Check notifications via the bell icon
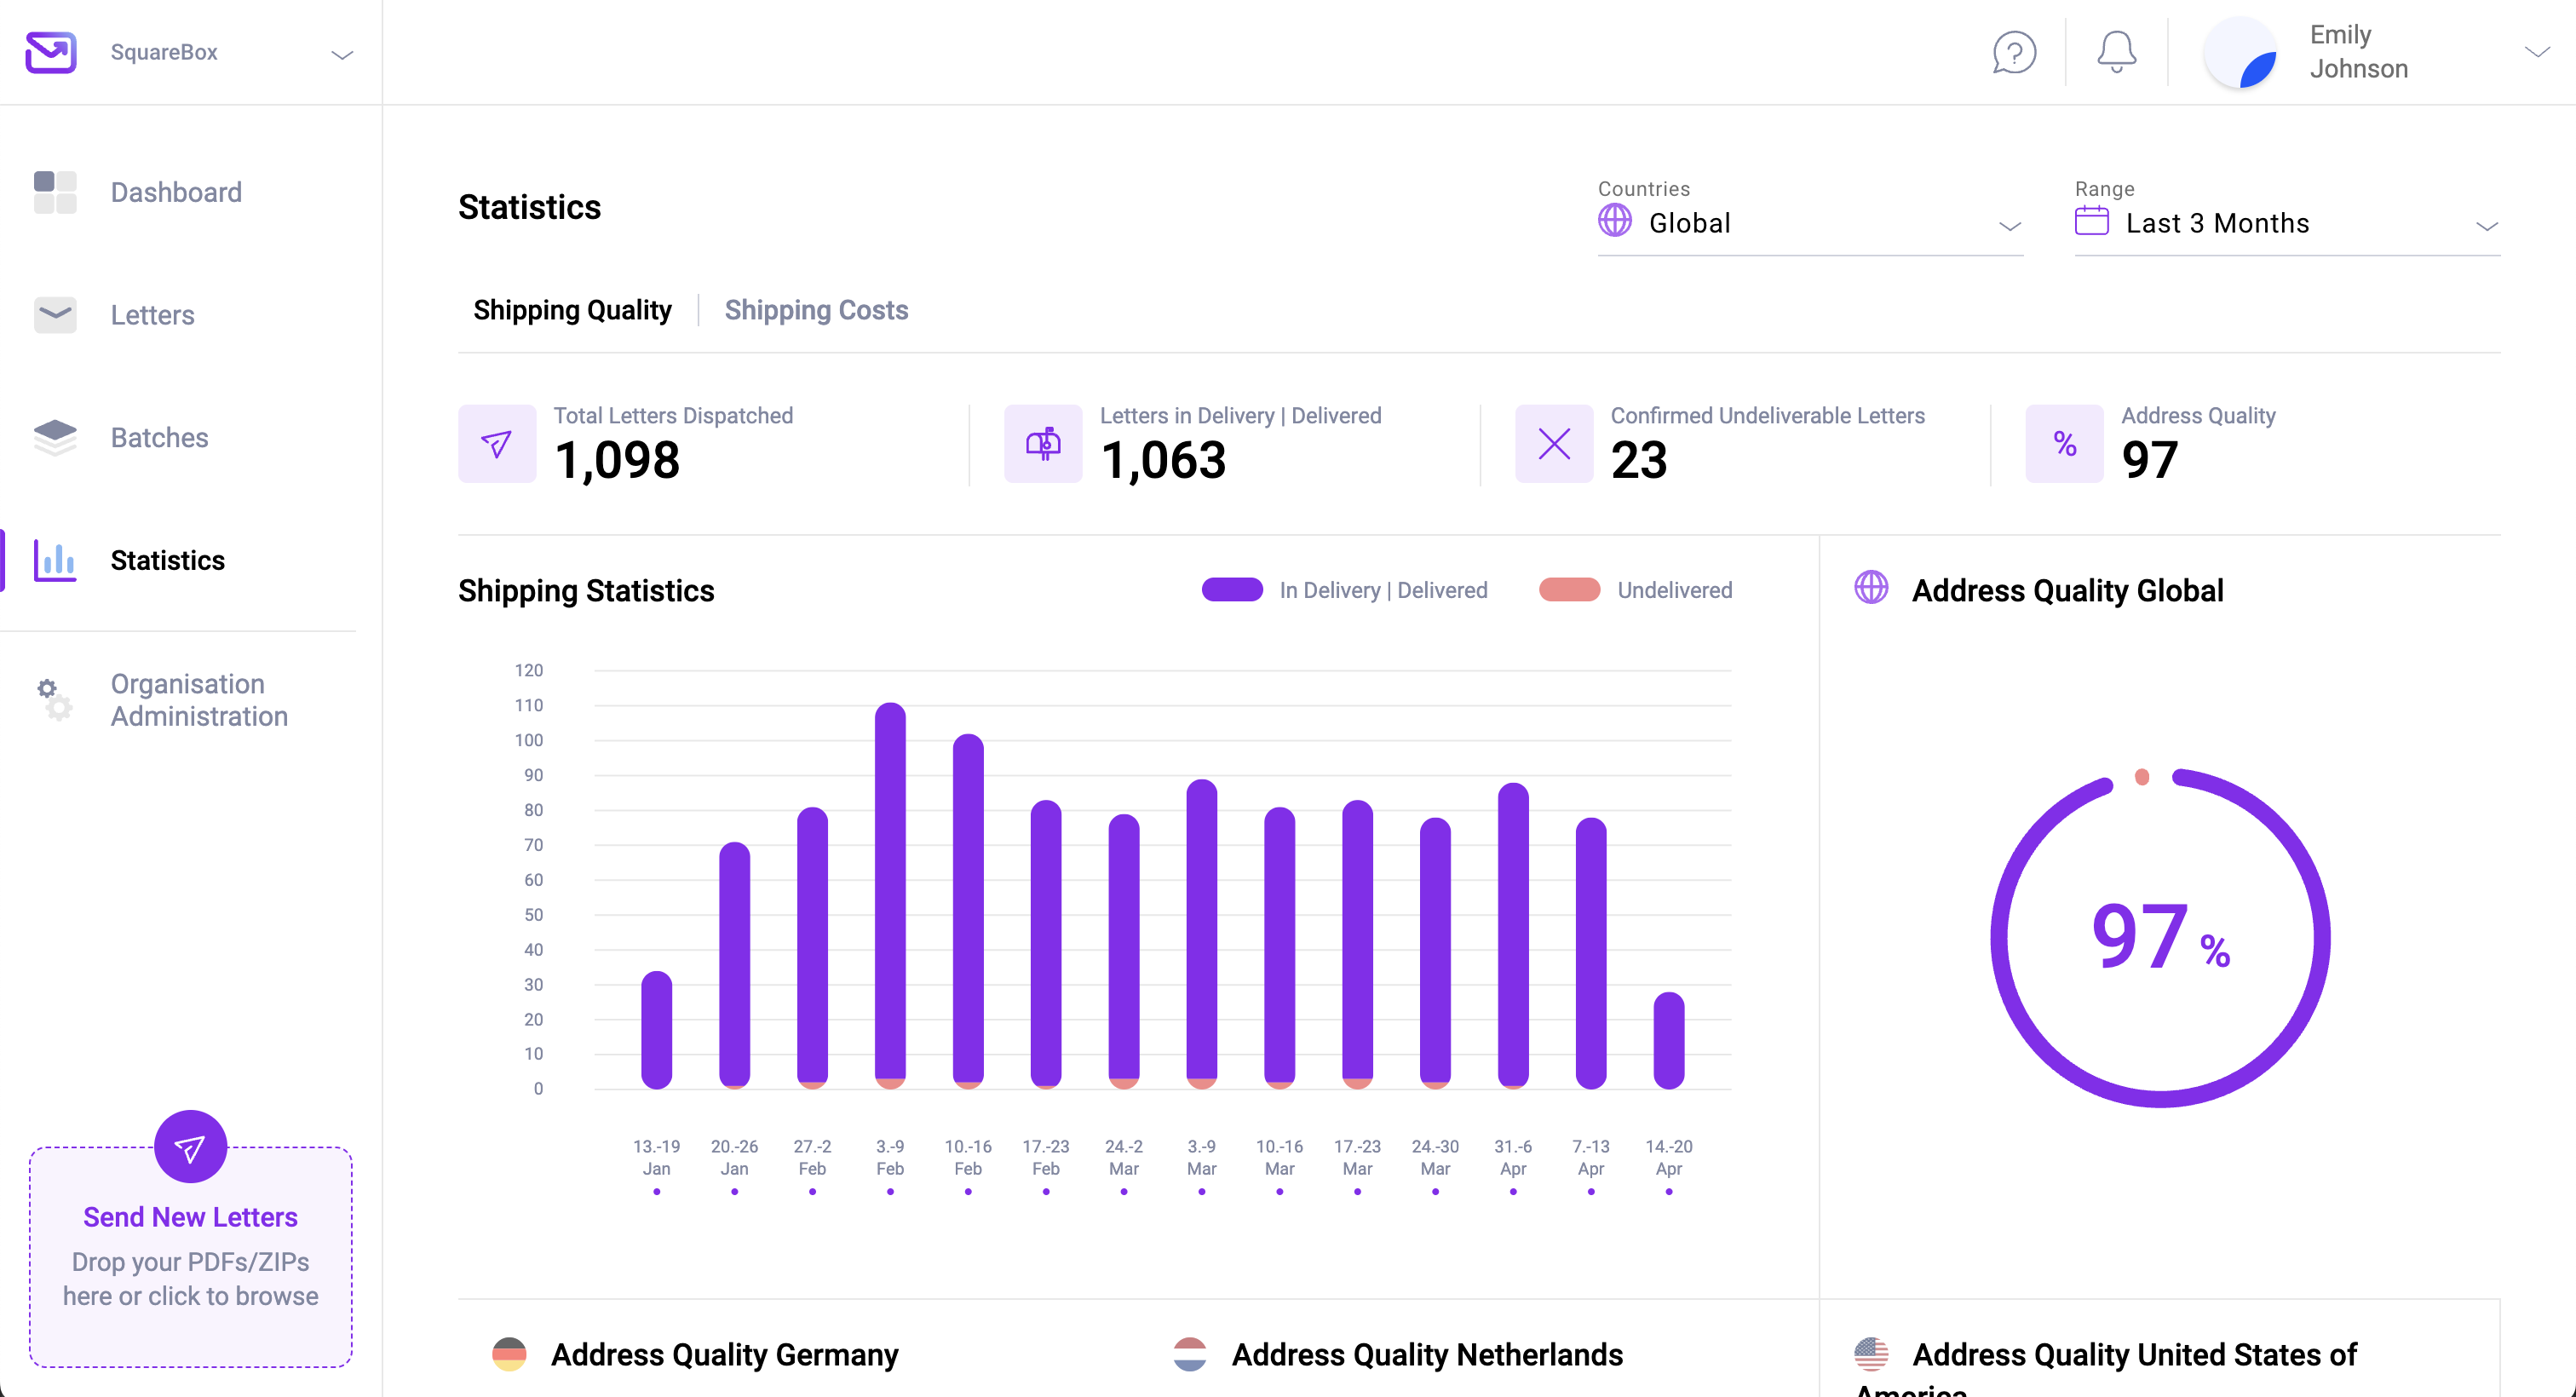2576x1397 pixels. [x=2116, y=52]
